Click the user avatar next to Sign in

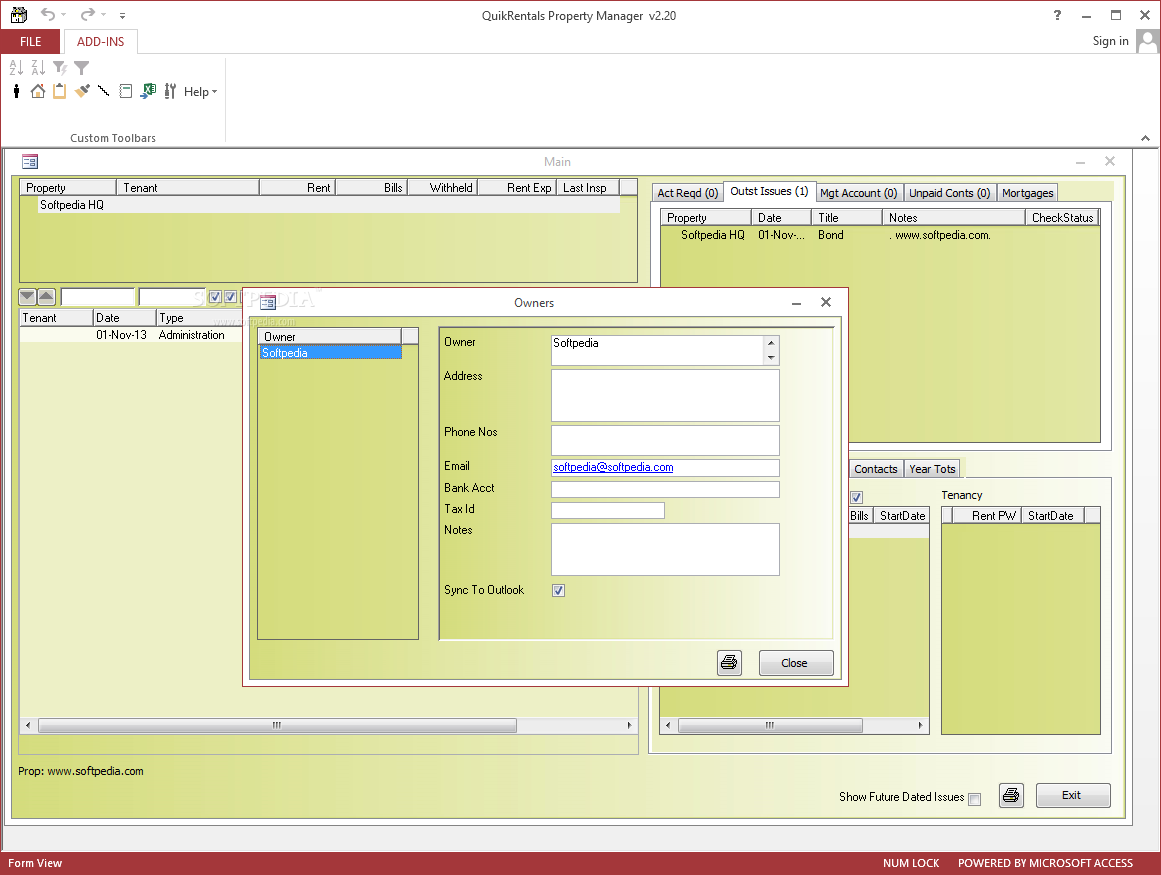point(1147,41)
